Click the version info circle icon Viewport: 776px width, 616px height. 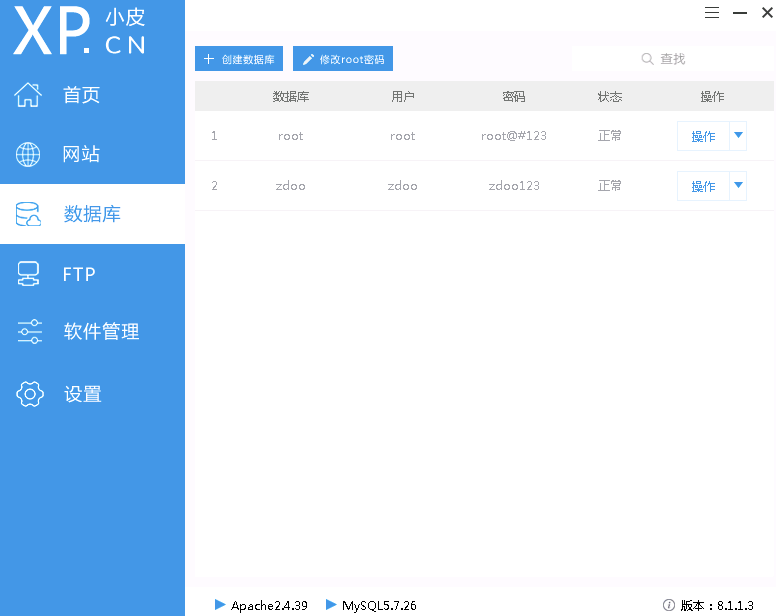coord(669,605)
